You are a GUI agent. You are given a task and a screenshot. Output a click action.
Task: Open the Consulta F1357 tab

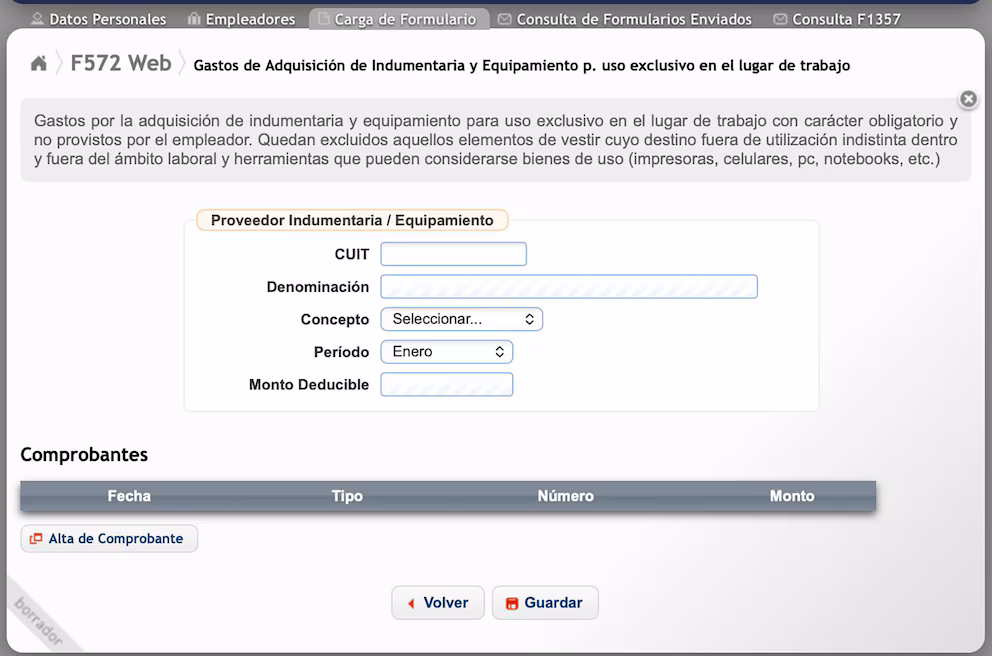coord(837,20)
